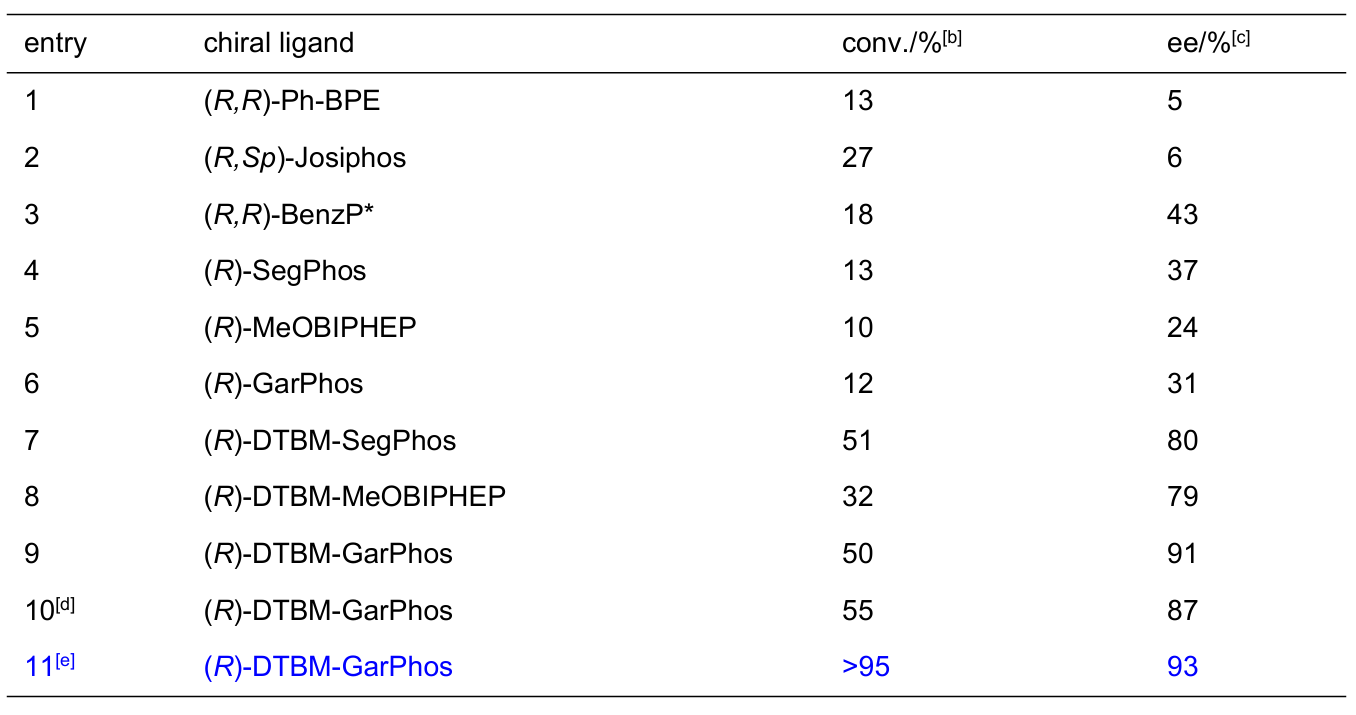Screen dimensions: 1356x715
Task: Click the "chiral ligand" column header
Action: [x=278, y=44]
